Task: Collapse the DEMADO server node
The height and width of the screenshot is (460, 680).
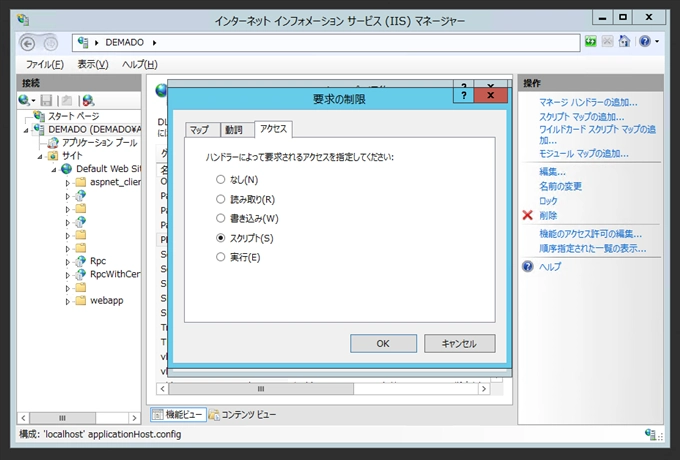Action: pos(26,130)
